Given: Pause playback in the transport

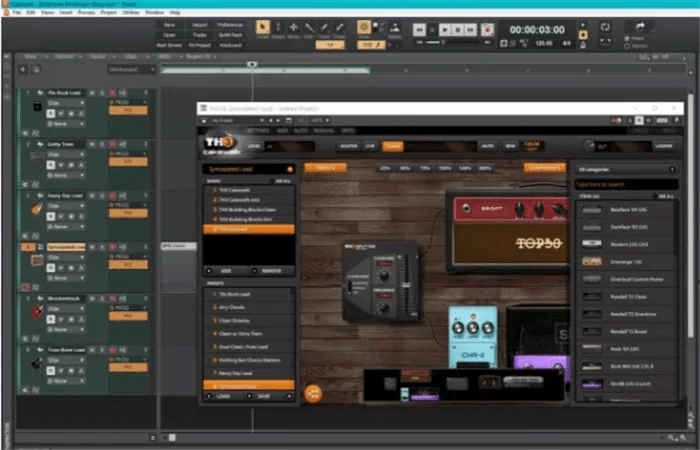Looking at the screenshot, I should pos(458,29).
